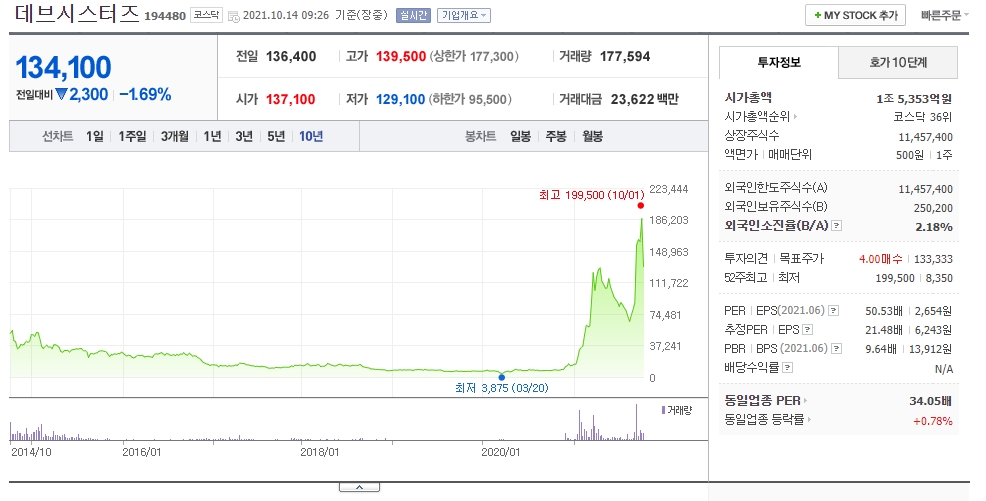Click the 고가 value 139,500
This screenshot has width=986, height=501.
click(401, 57)
